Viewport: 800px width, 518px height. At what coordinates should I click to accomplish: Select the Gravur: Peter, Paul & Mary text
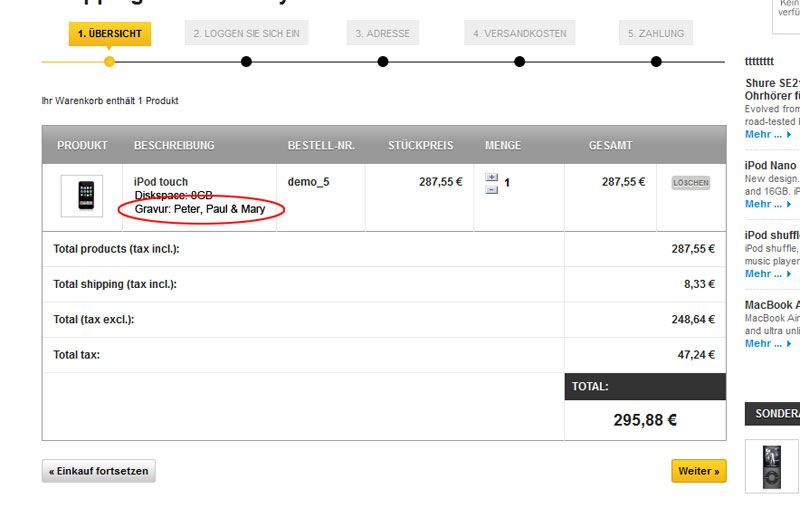pos(200,209)
